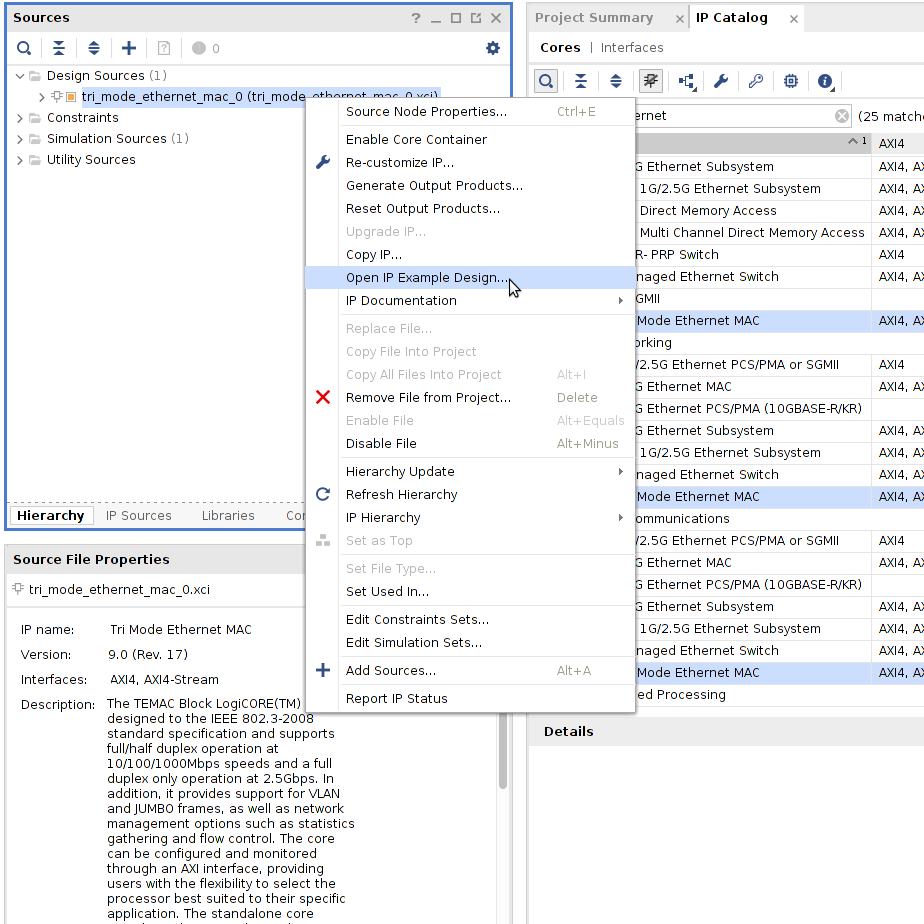This screenshot has width=924, height=924.
Task: Close the IP Catalog tab
Action: click(x=794, y=19)
